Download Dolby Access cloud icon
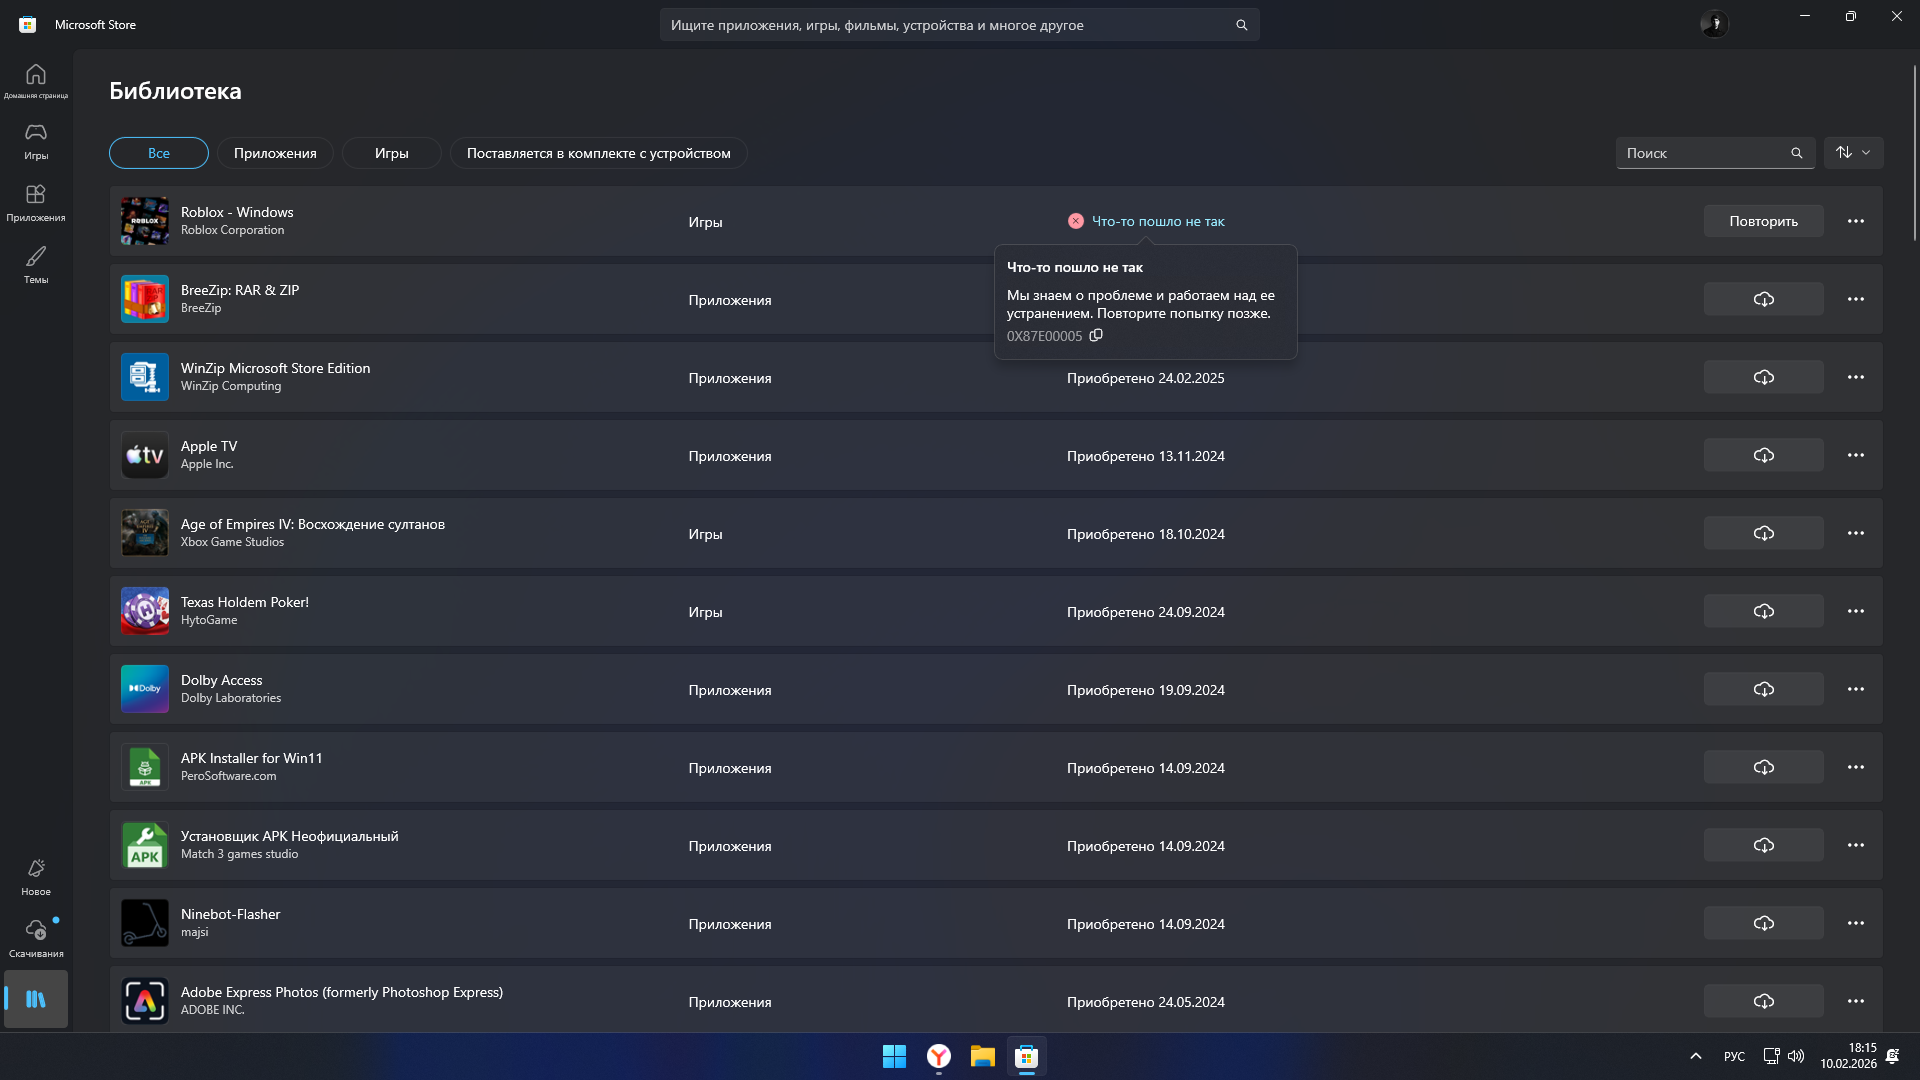The image size is (1920, 1080). coord(1763,689)
